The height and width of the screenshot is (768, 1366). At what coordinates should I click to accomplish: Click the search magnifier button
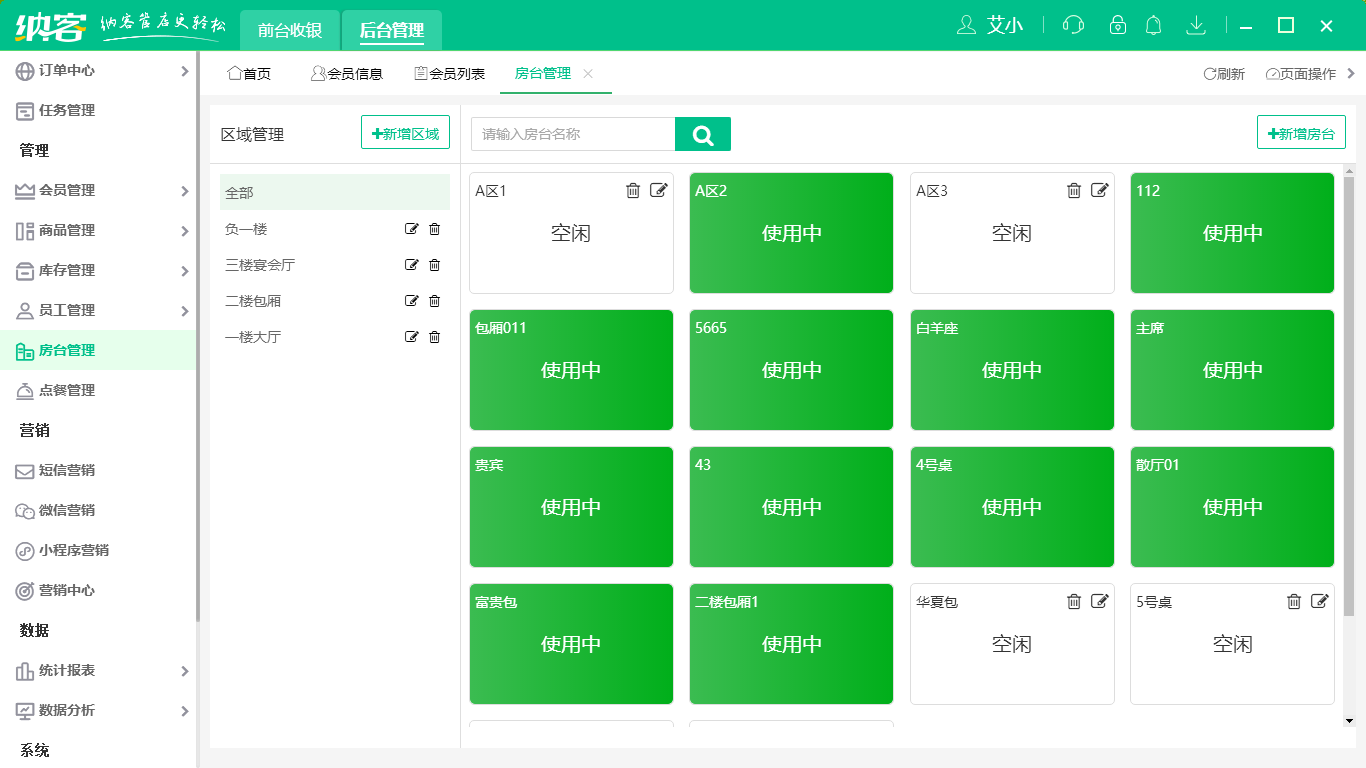click(x=703, y=134)
